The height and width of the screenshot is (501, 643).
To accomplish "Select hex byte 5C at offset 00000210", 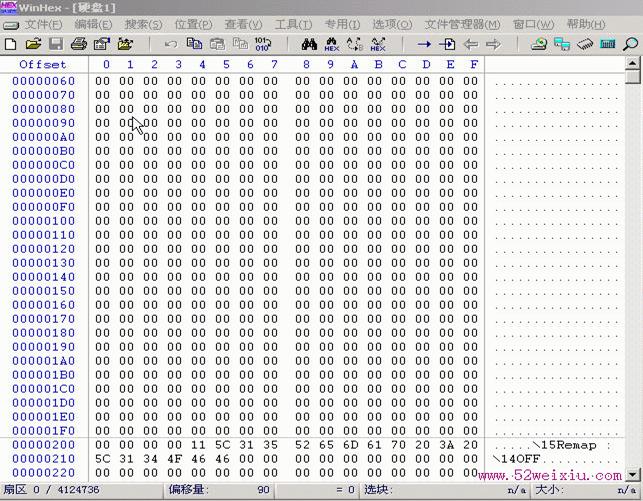I will 103,459.
